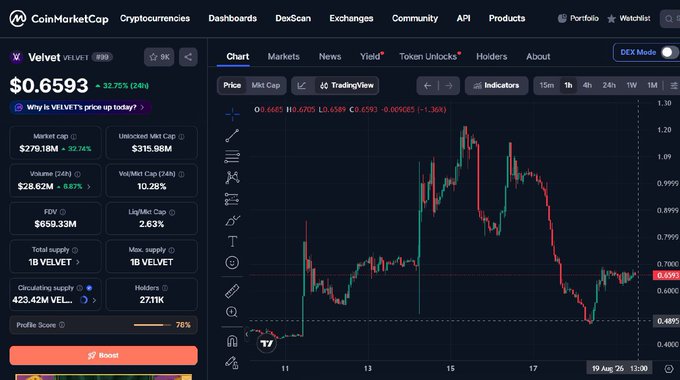Open the search icon in header
This screenshot has height=380, width=680.
pos(669,19)
